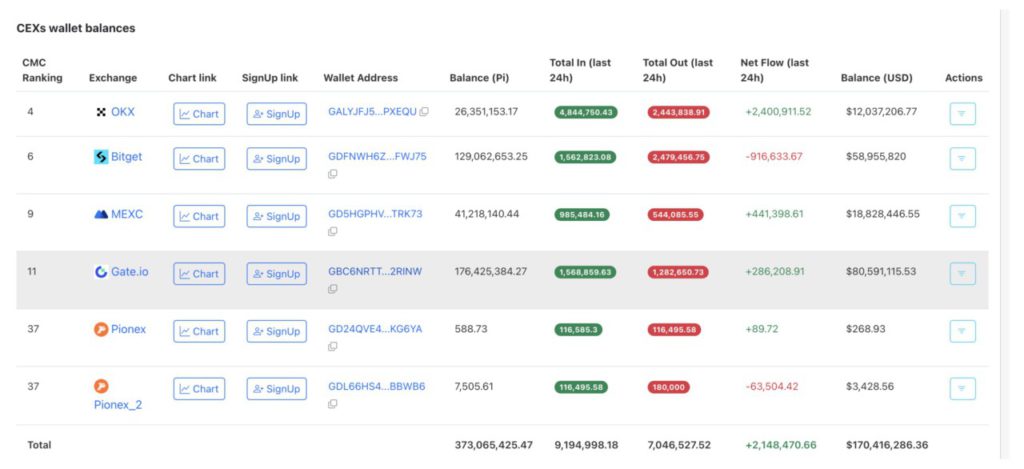Click the Pionex_2 exchange logo
The image size is (1024, 469).
tap(101, 386)
